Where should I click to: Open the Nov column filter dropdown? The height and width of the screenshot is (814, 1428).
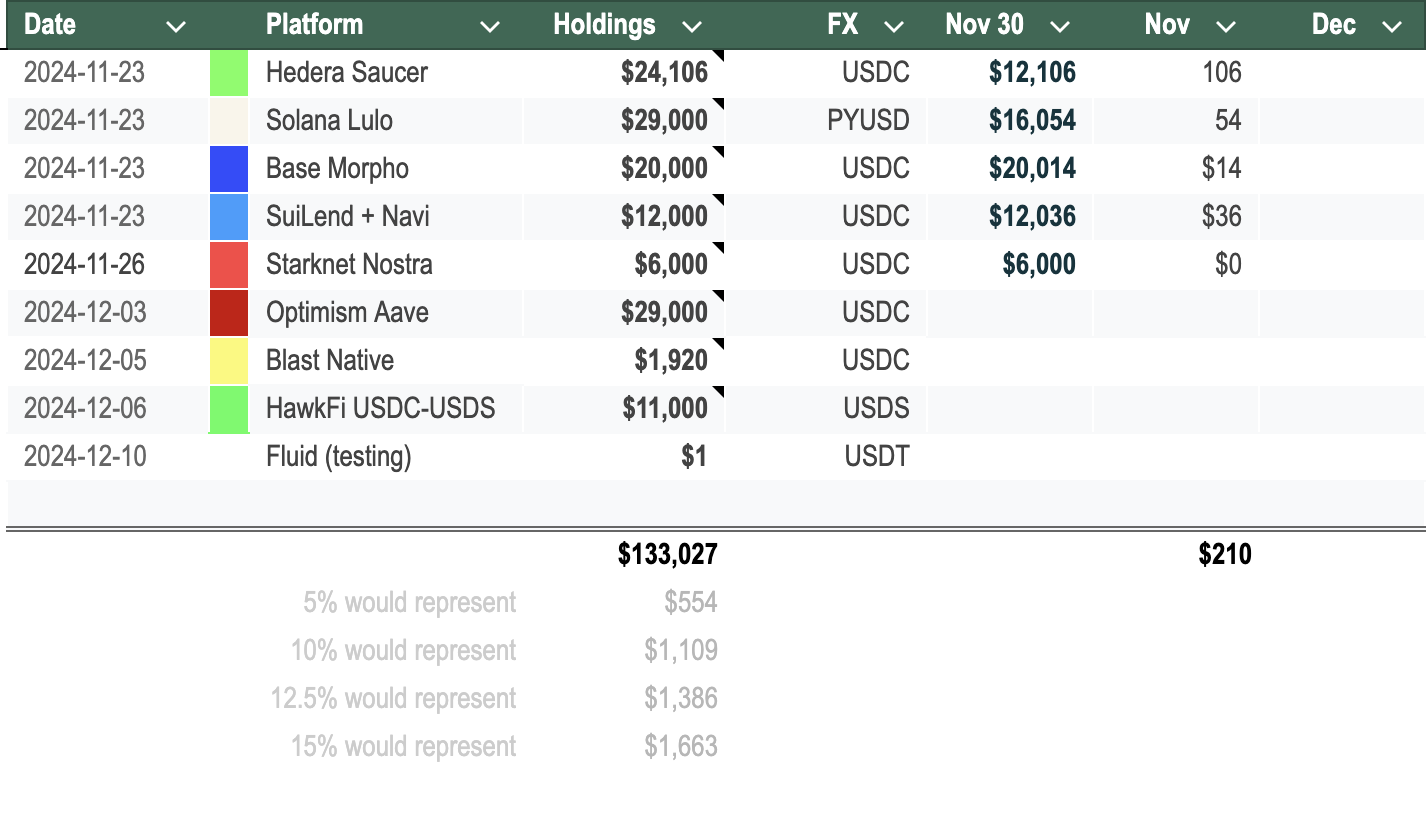[1226, 27]
